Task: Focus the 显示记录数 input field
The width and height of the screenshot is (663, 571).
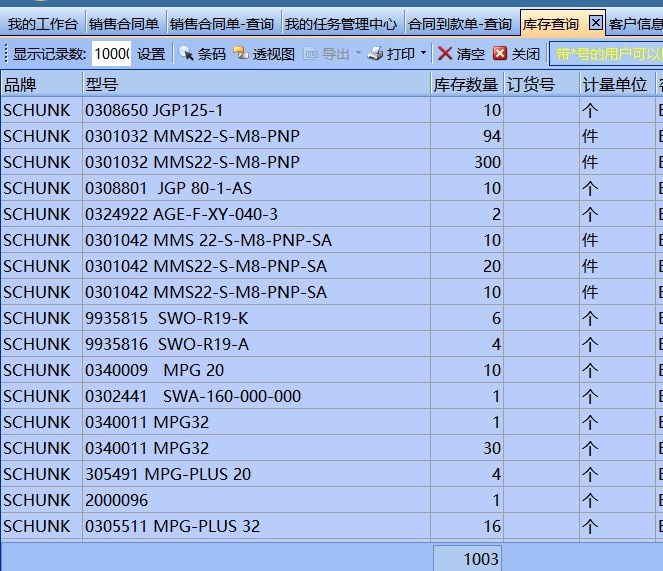Action: (112, 54)
